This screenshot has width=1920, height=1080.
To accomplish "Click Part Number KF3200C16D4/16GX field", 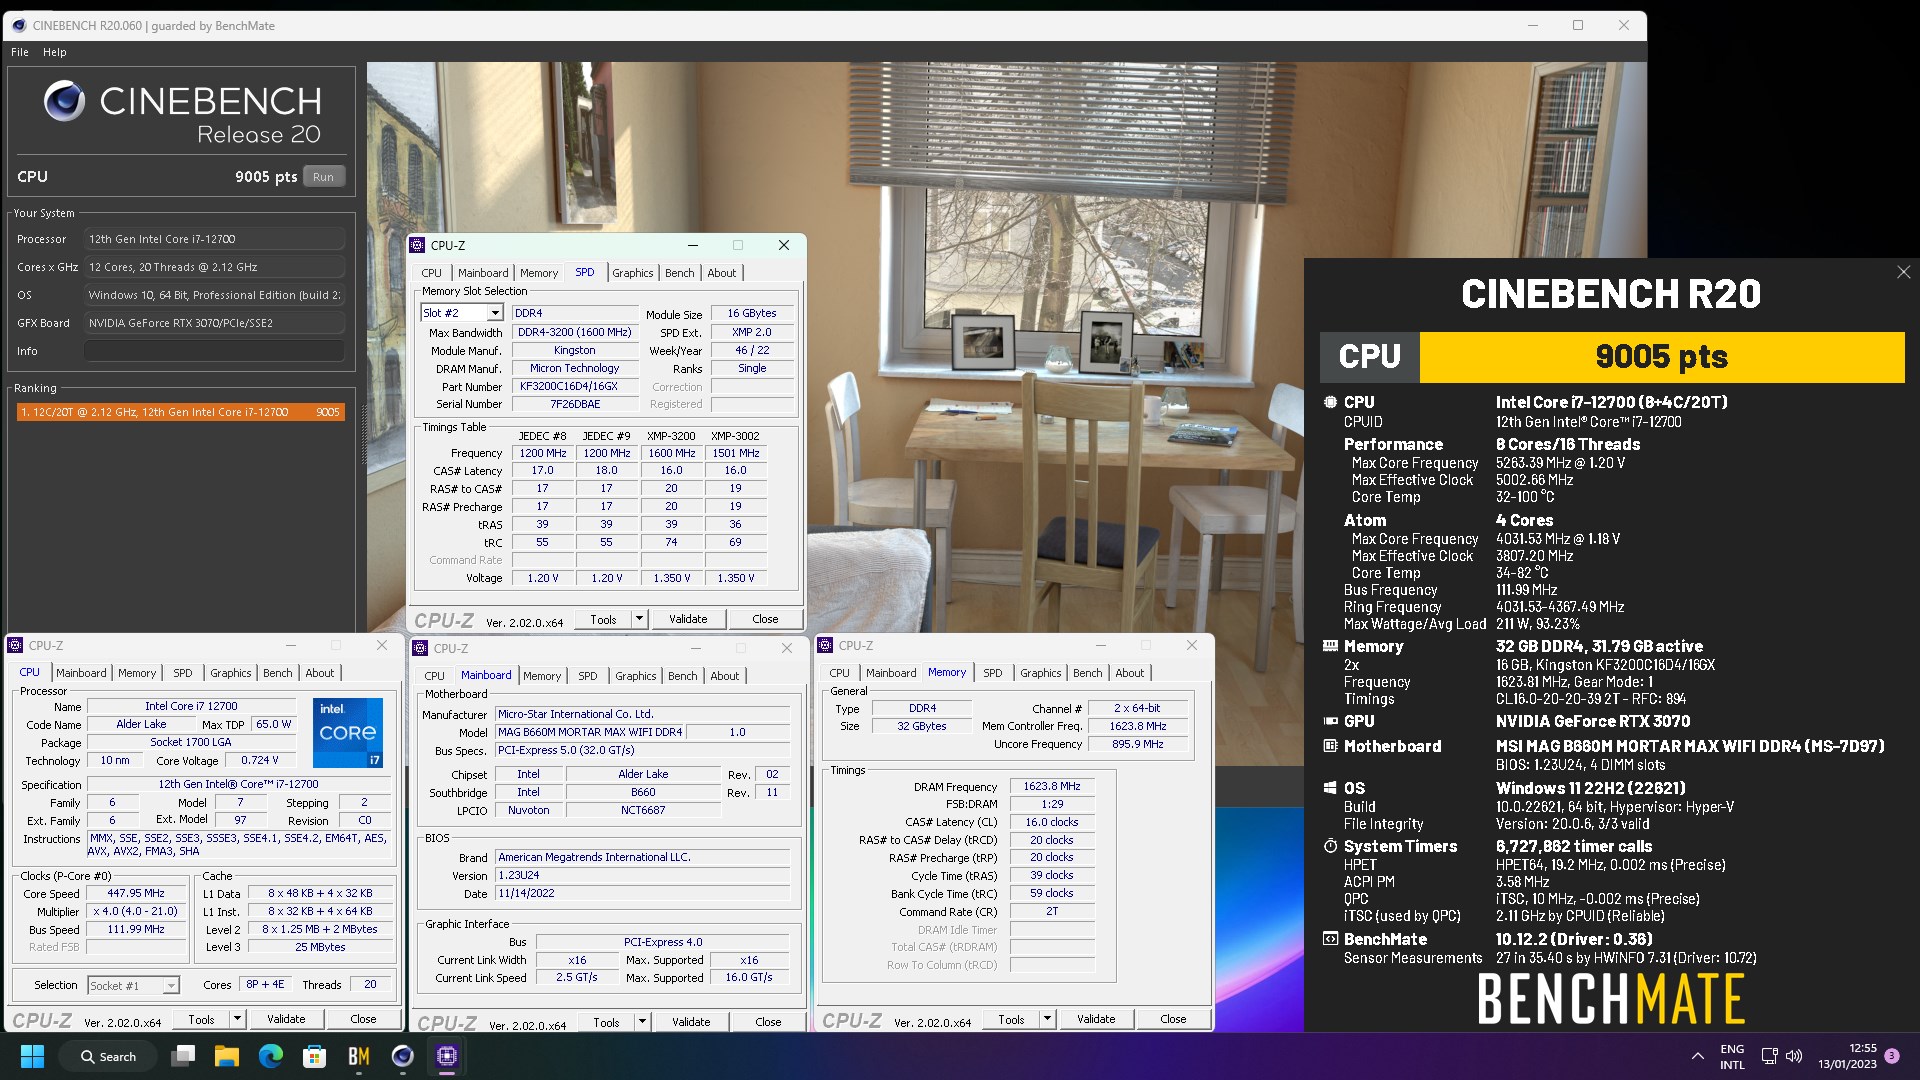I will coord(575,386).
